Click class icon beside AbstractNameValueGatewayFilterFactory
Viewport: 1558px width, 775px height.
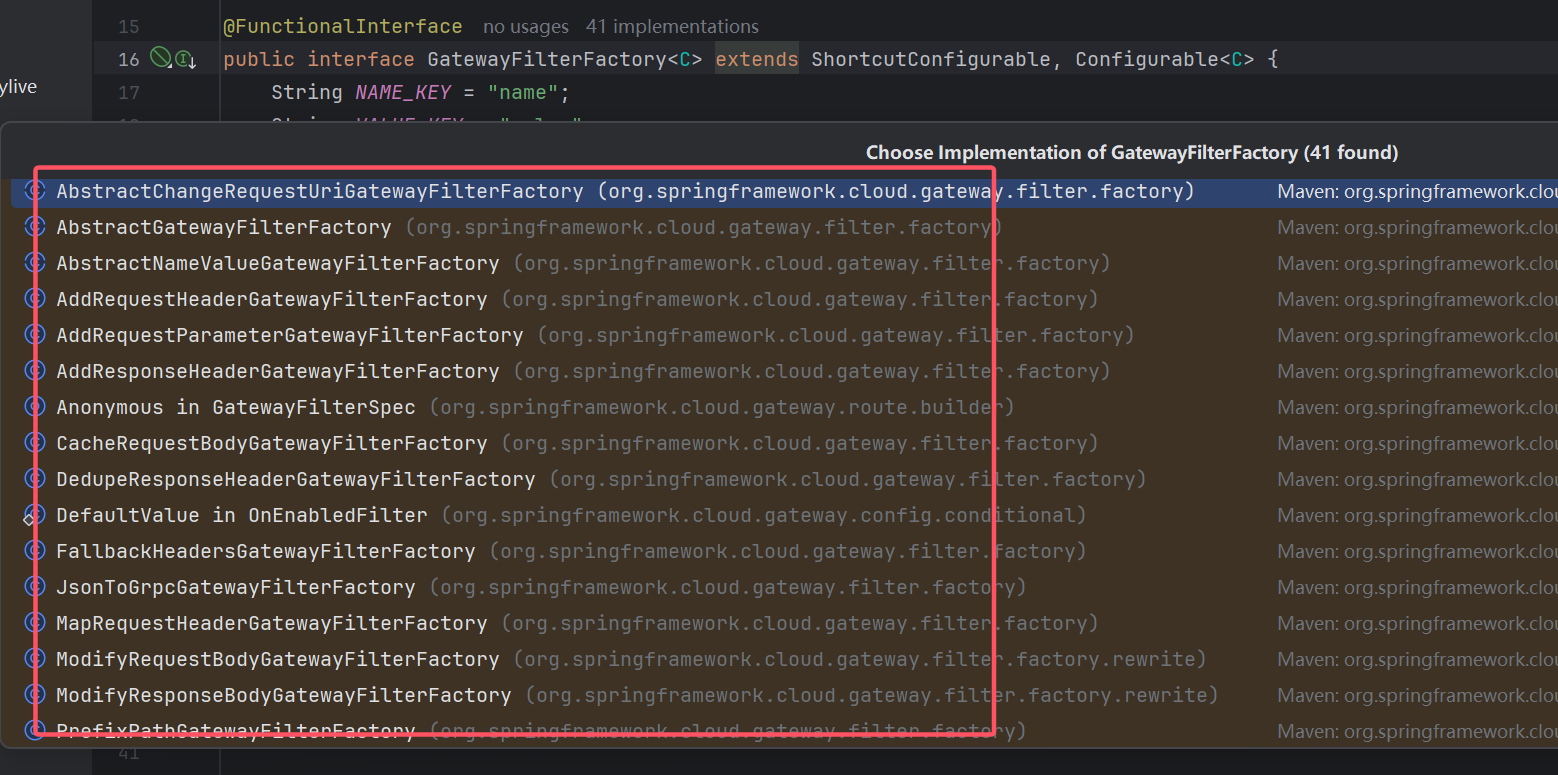tap(35, 263)
